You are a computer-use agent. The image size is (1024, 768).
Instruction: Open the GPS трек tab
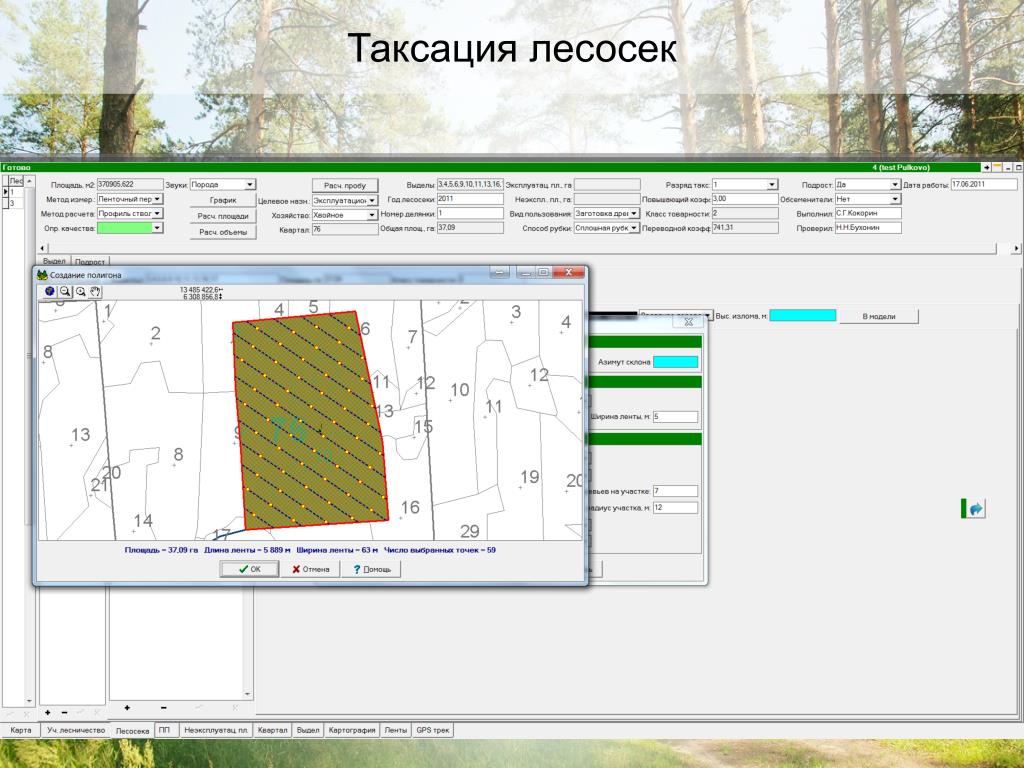433,731
